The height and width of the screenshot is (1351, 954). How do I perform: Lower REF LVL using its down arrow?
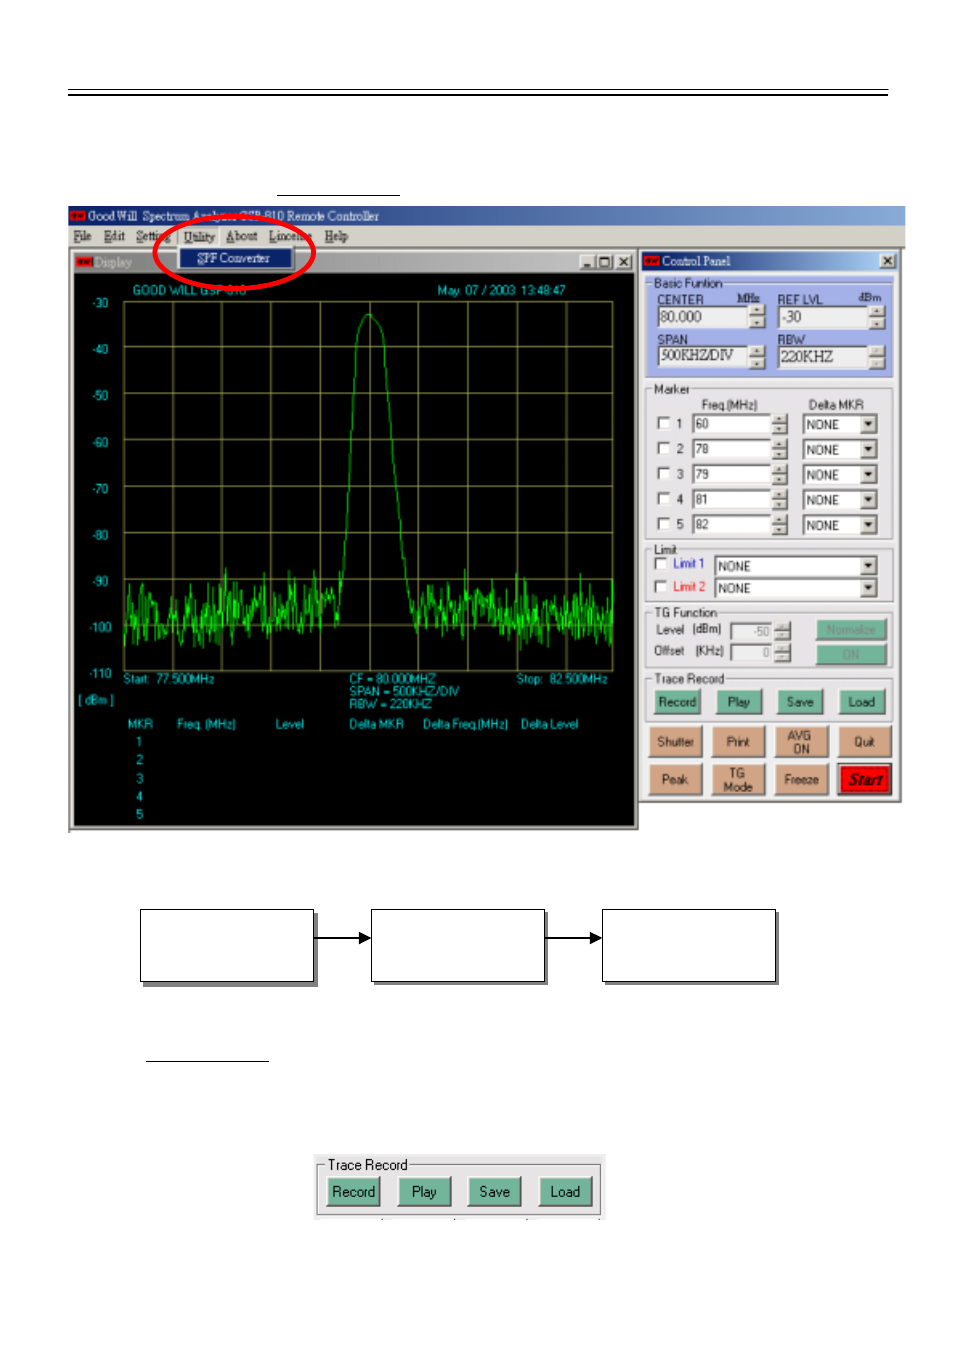pos(877,323)
